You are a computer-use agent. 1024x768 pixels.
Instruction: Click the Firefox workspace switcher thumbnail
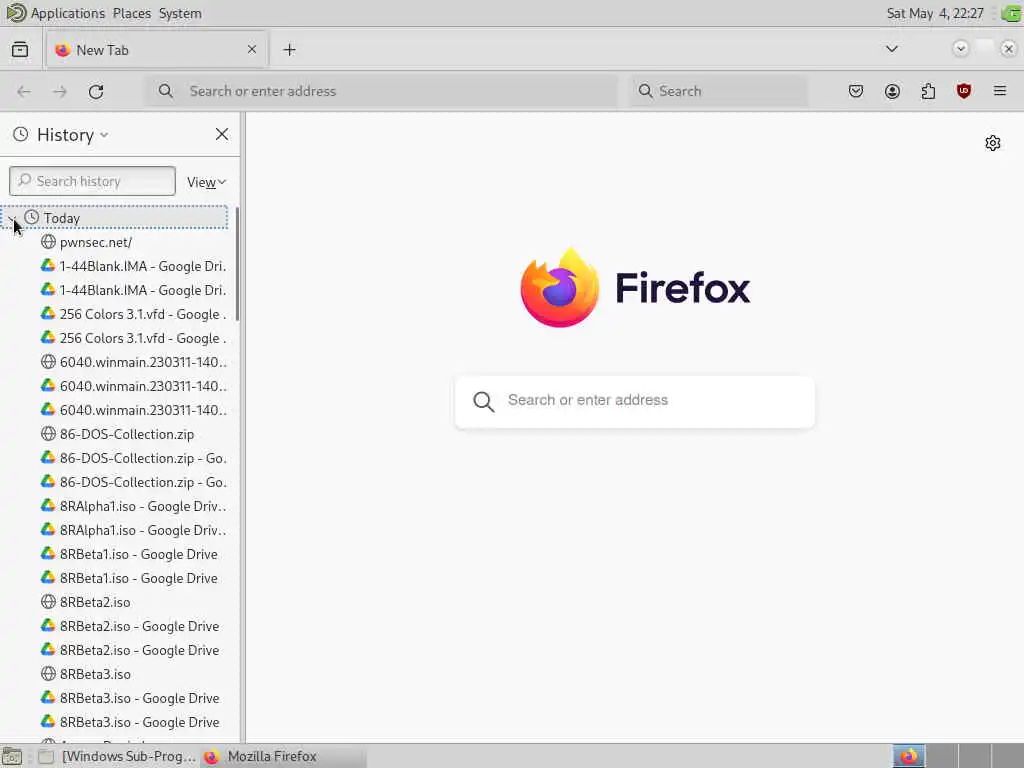909,756
